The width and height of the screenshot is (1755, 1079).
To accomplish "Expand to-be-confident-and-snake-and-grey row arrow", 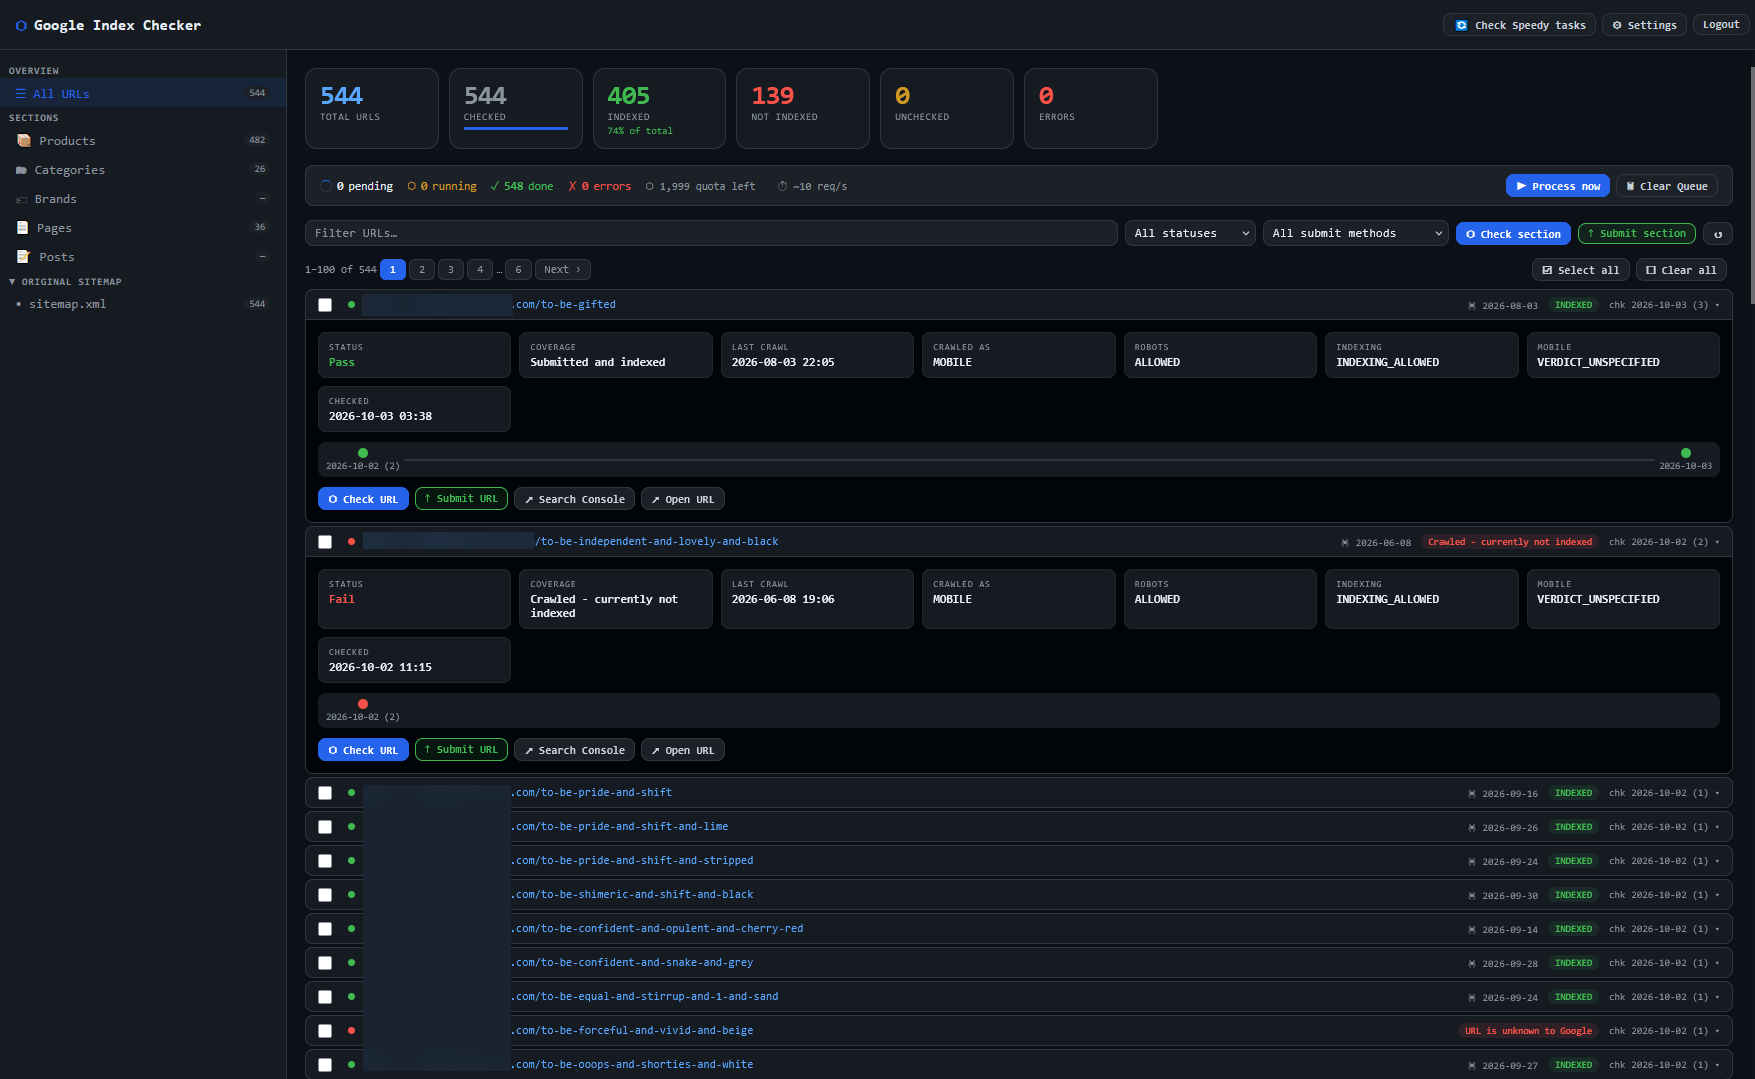I will click(x=1718, y=964).
